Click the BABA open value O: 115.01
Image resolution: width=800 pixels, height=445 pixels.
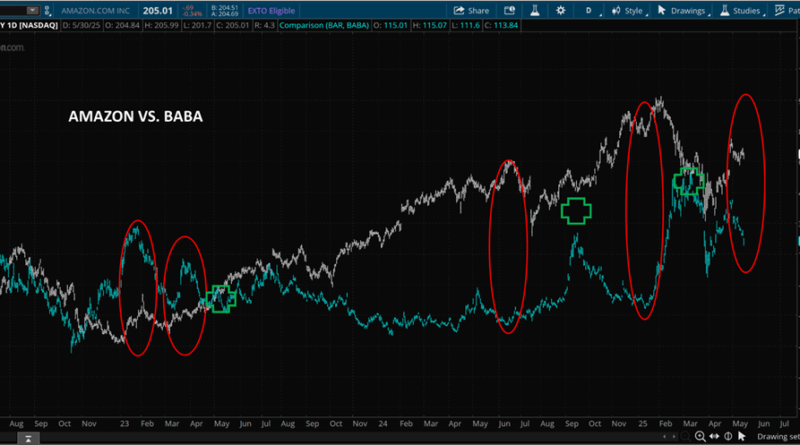(x=391, y=26)
